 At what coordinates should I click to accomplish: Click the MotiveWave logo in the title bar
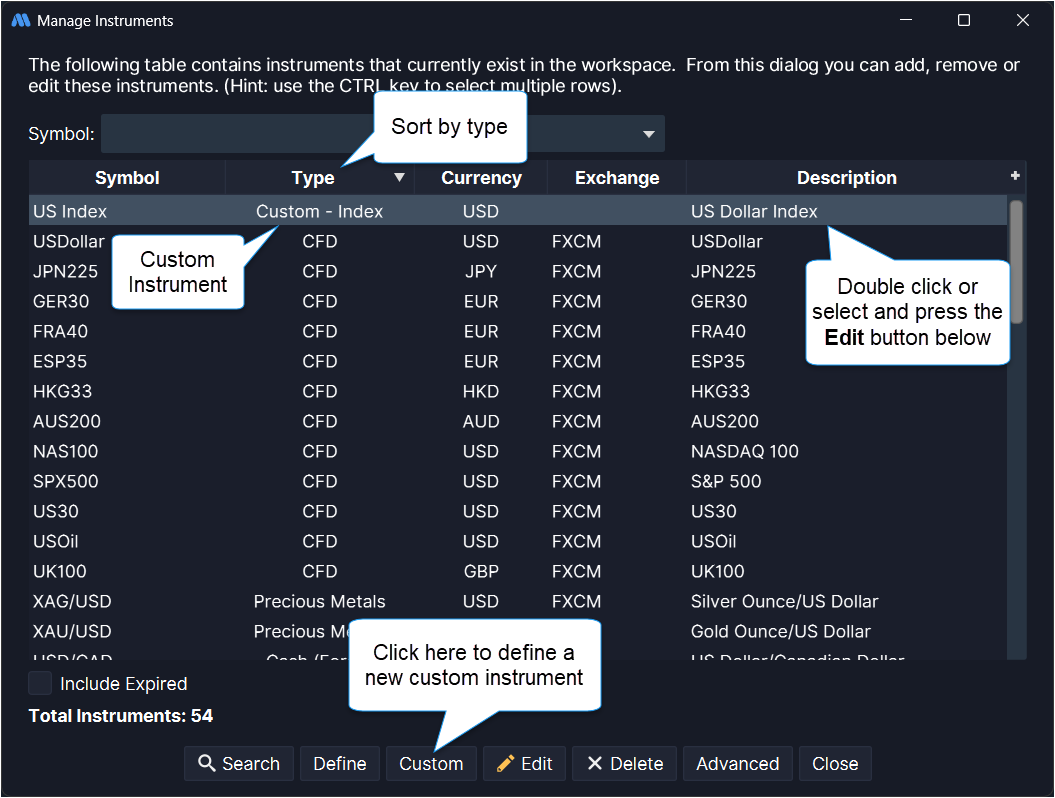tap(20, 20)
